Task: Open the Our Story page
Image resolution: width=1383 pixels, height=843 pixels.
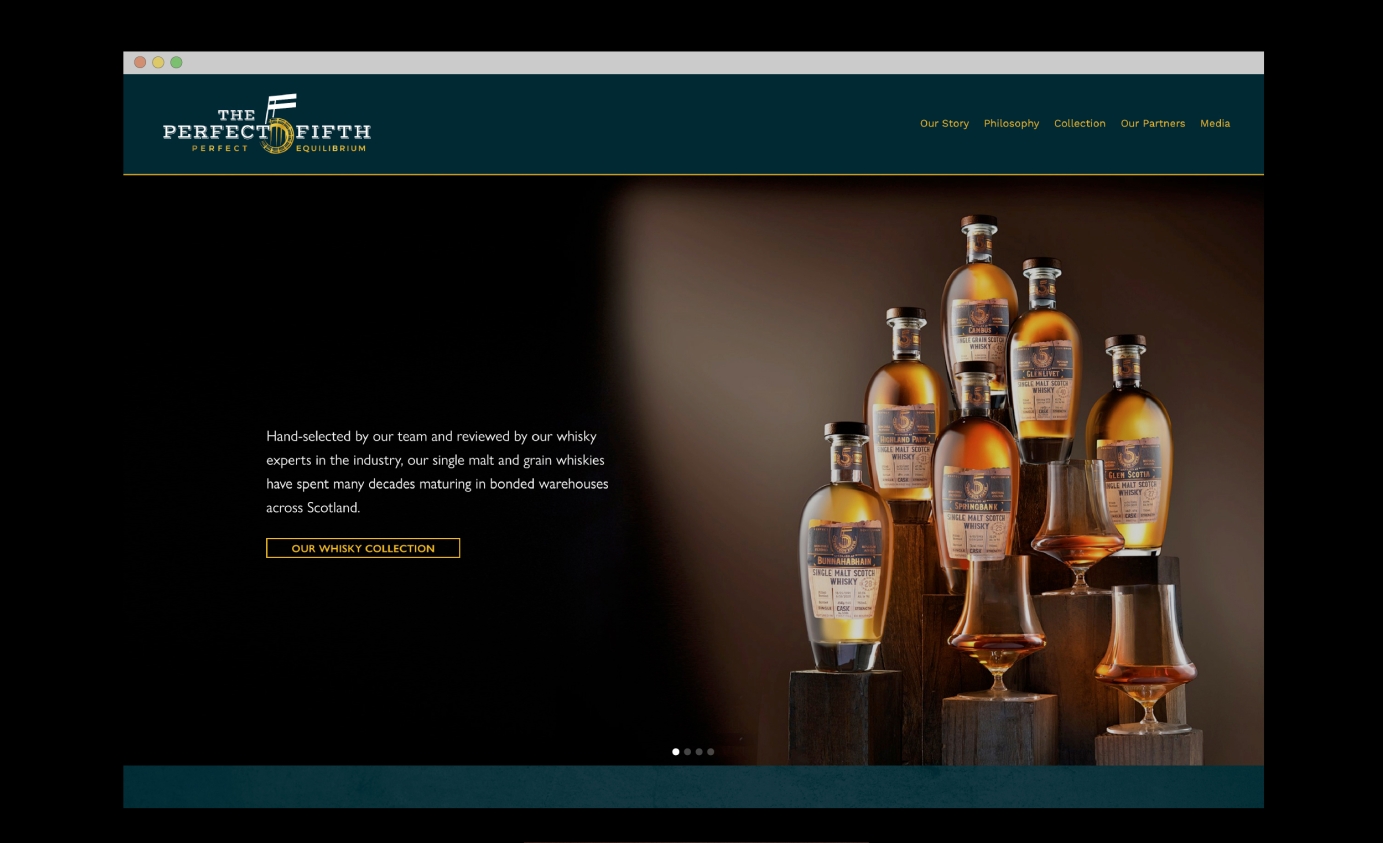Action: tap(944, 124)
